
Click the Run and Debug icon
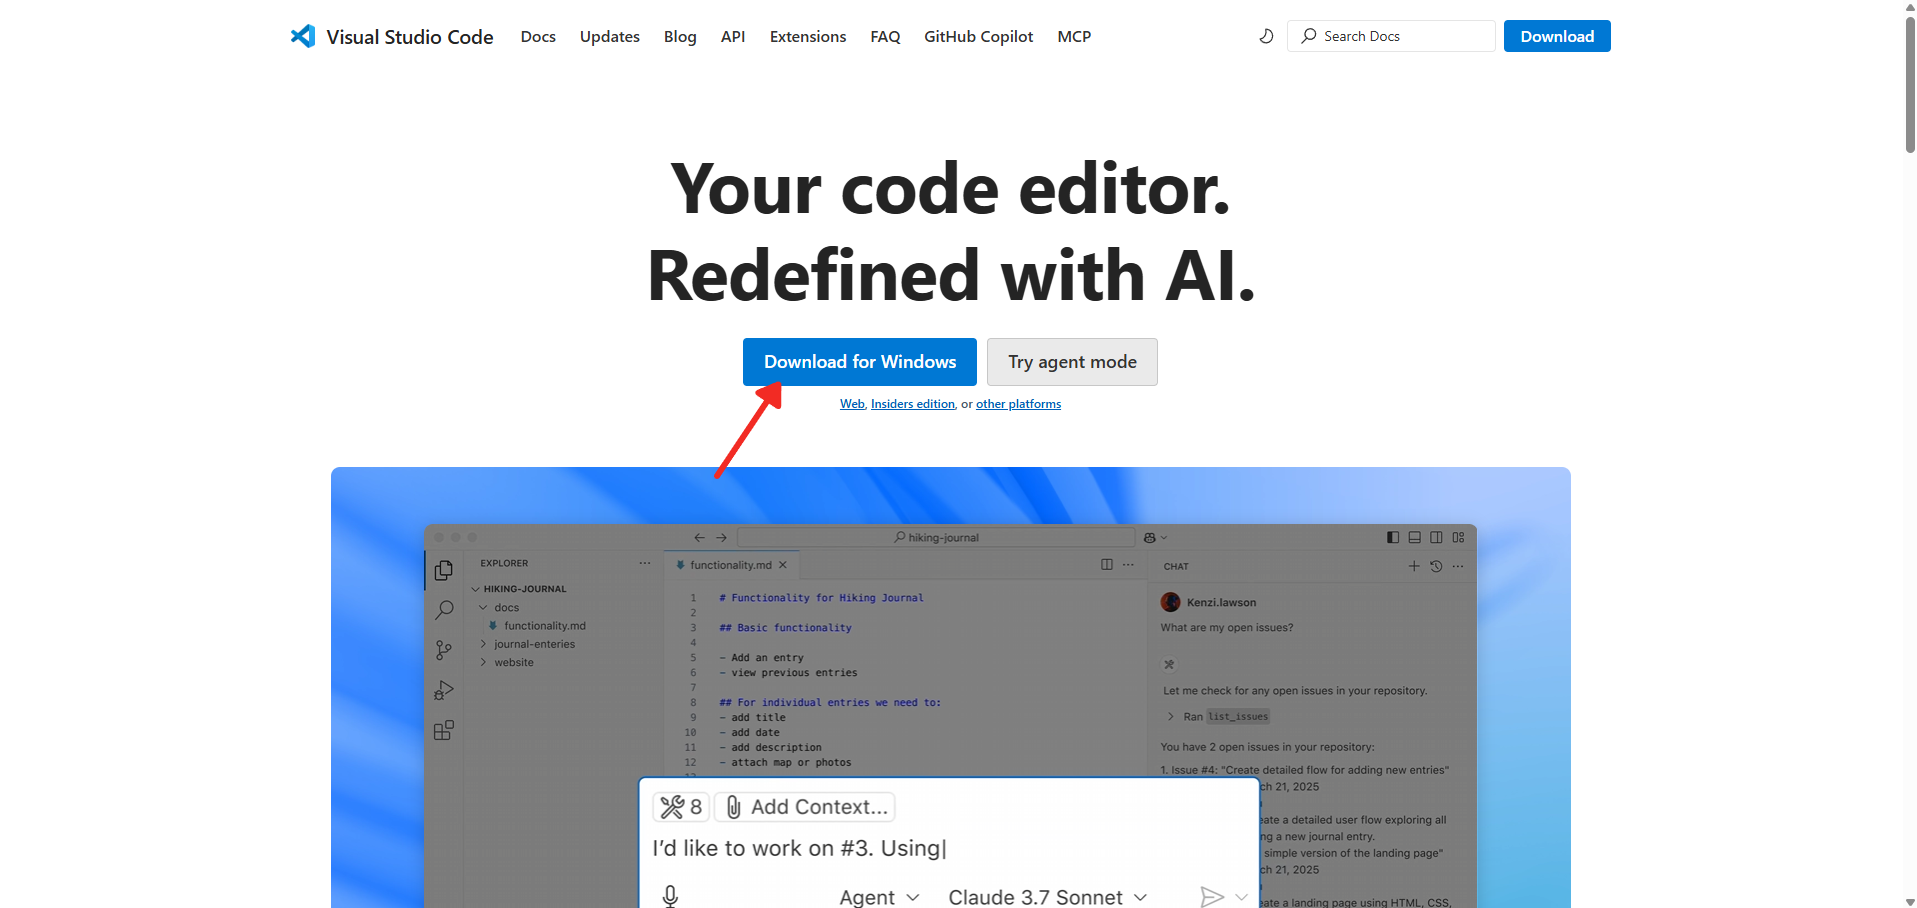tap(444, 691)
